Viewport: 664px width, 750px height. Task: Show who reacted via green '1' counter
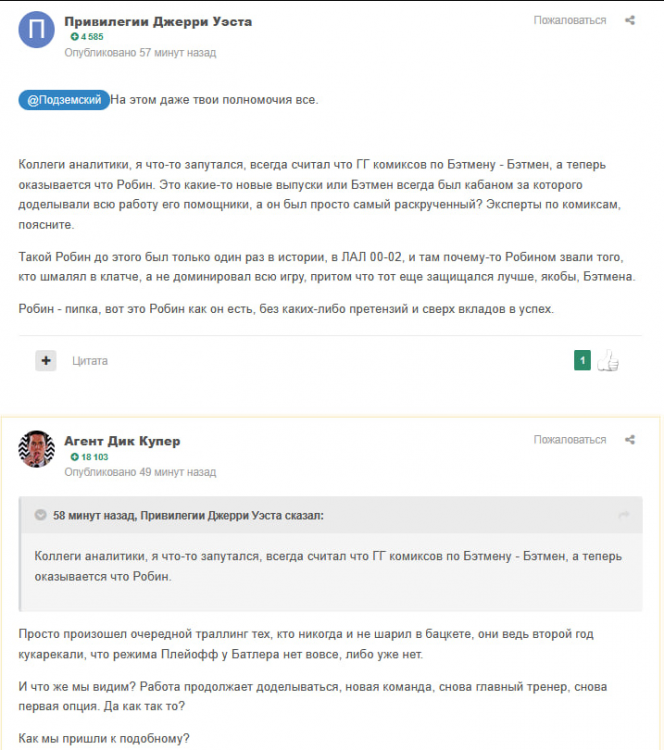582,360
